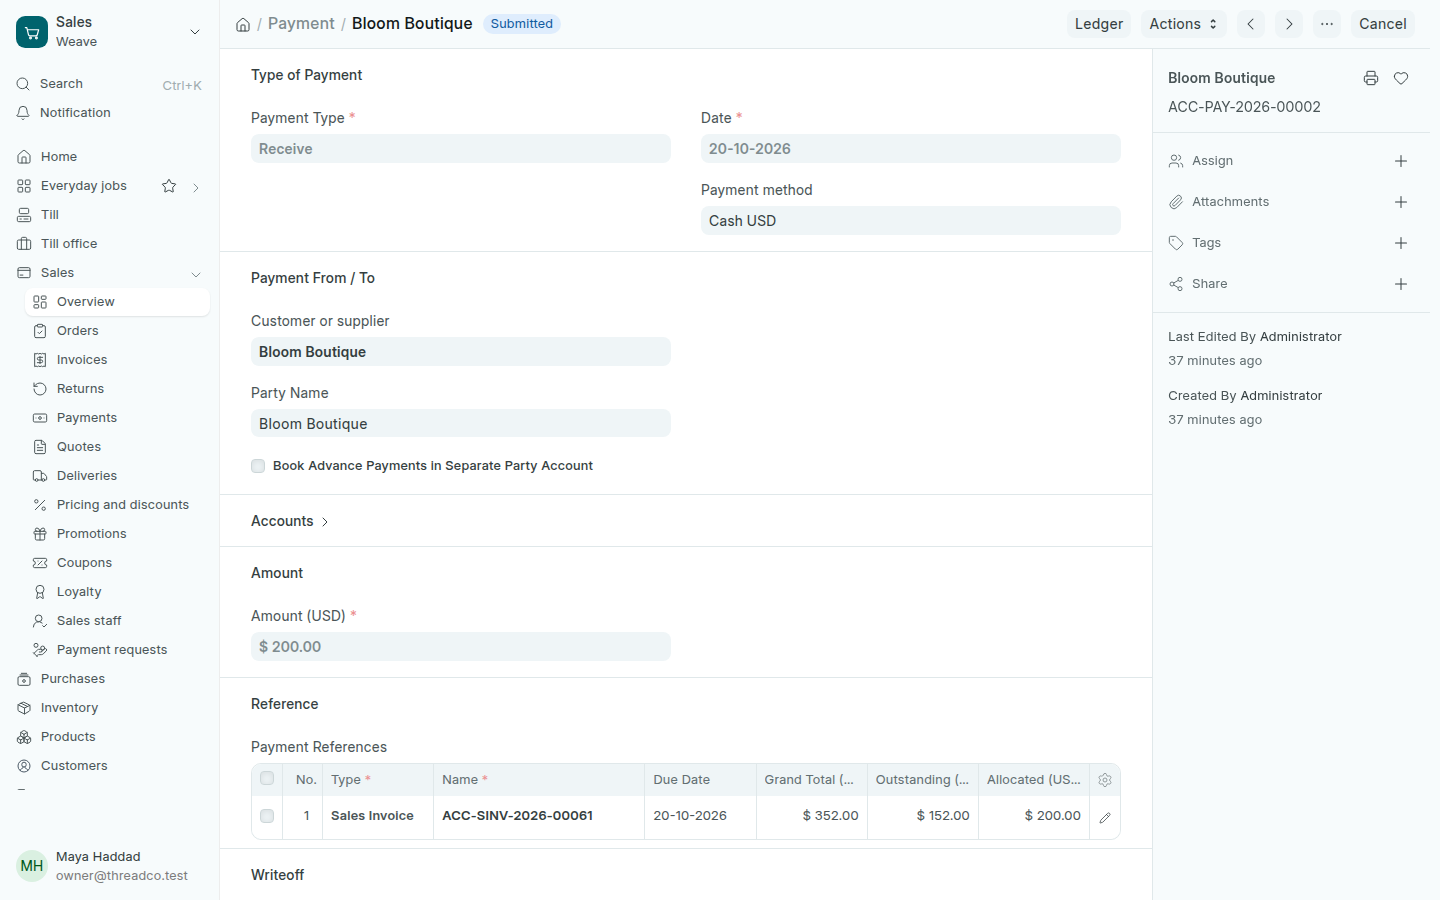Click the Amount (USD) field

[461, 647]
